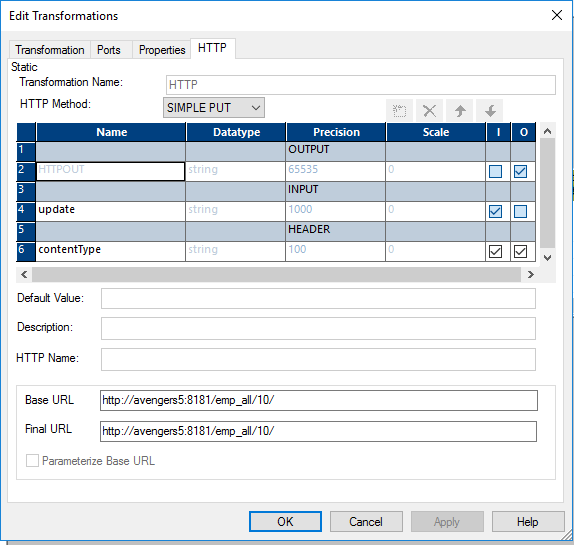Screen dimensions: 574x545
Task: Click the Final URL field
Action: pyautogui.click(x=318, y=431)
